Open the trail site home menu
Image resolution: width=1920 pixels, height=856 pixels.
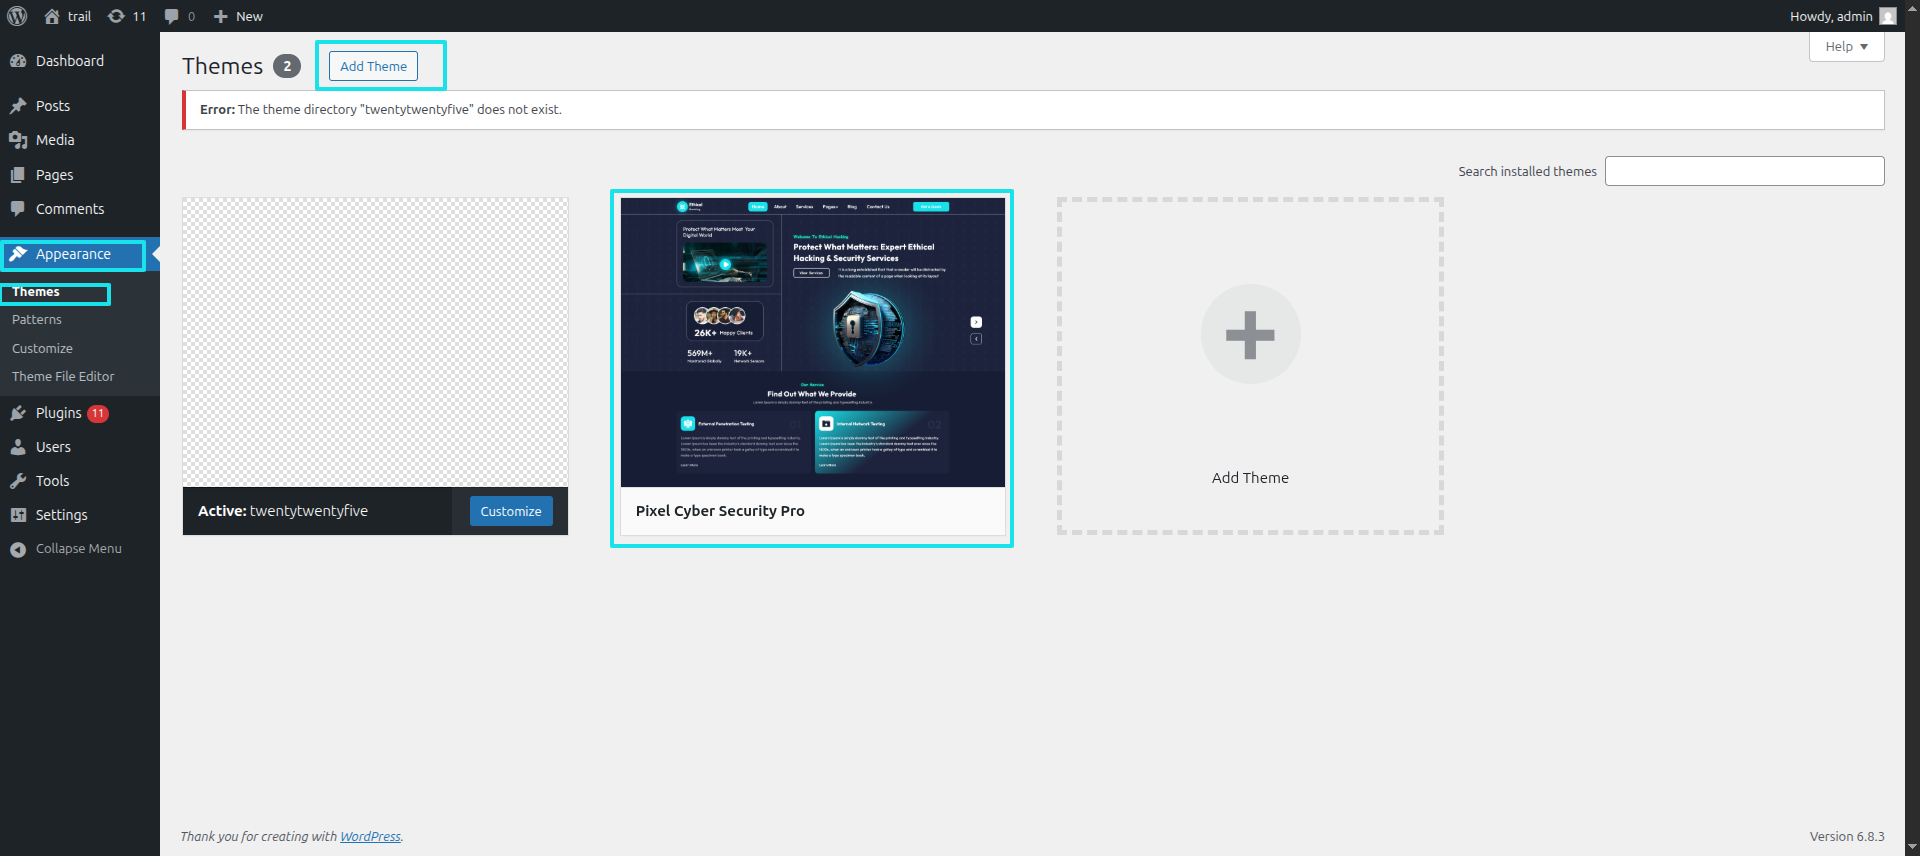68,16
